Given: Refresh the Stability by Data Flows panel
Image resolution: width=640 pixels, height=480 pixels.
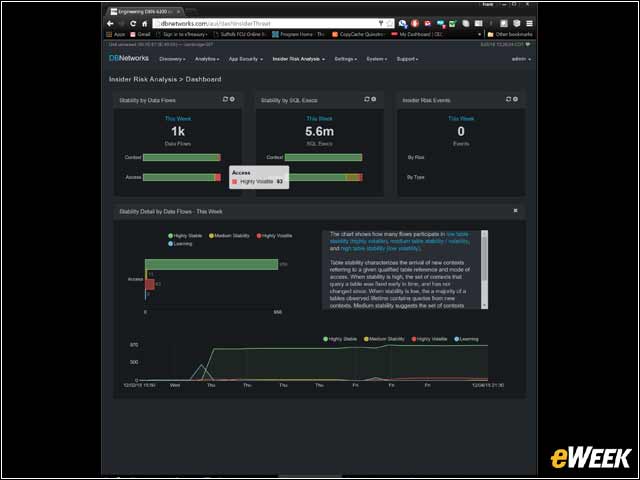Looking at the screenshot, I should pyautogui.click(x=225, y=99).
